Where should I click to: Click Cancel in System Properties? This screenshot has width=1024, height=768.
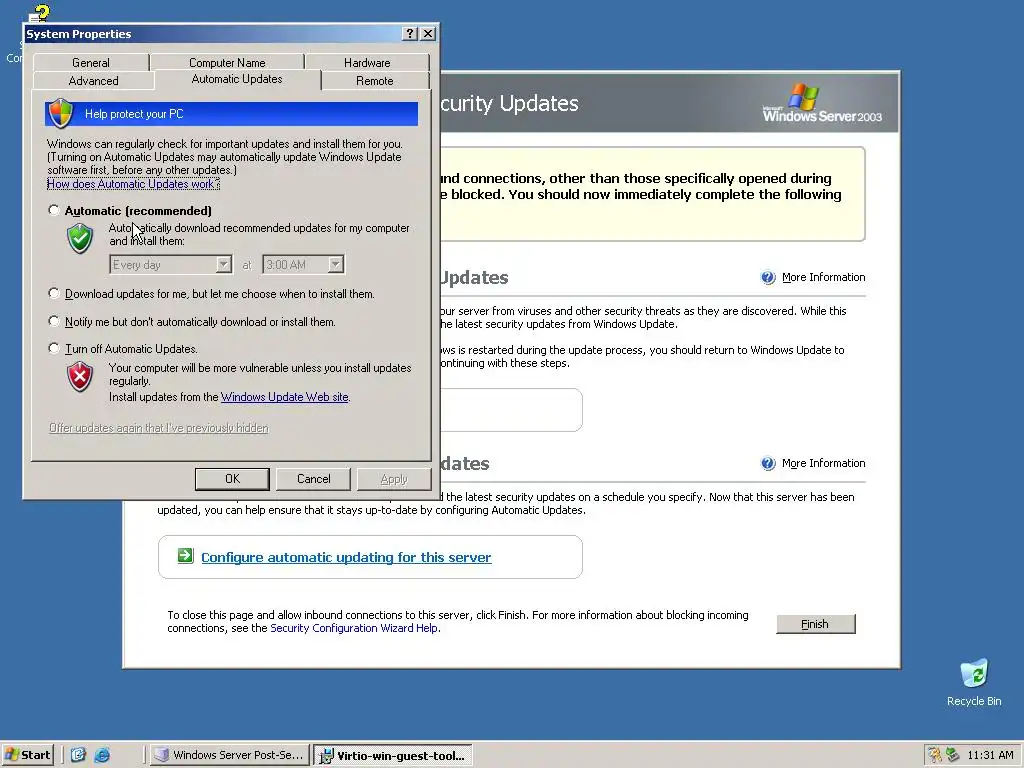click(x=313, y=479)
